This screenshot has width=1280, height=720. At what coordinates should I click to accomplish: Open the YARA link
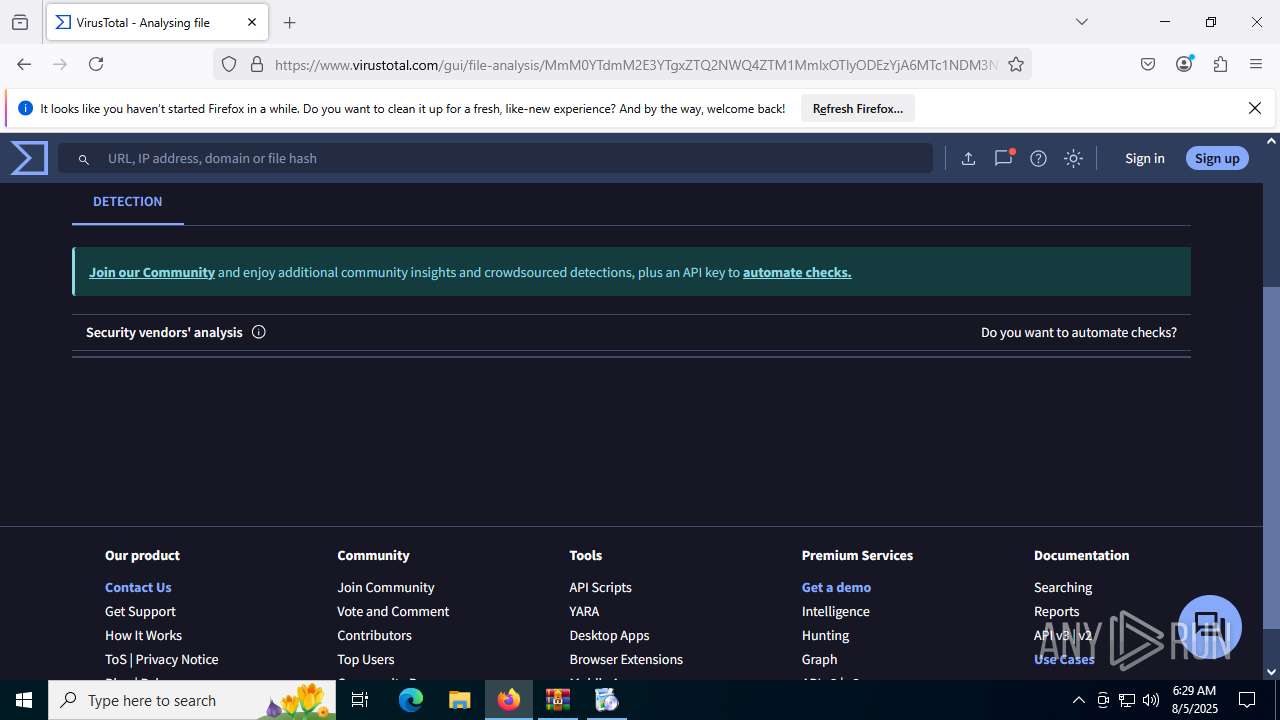tap(584, 611)
